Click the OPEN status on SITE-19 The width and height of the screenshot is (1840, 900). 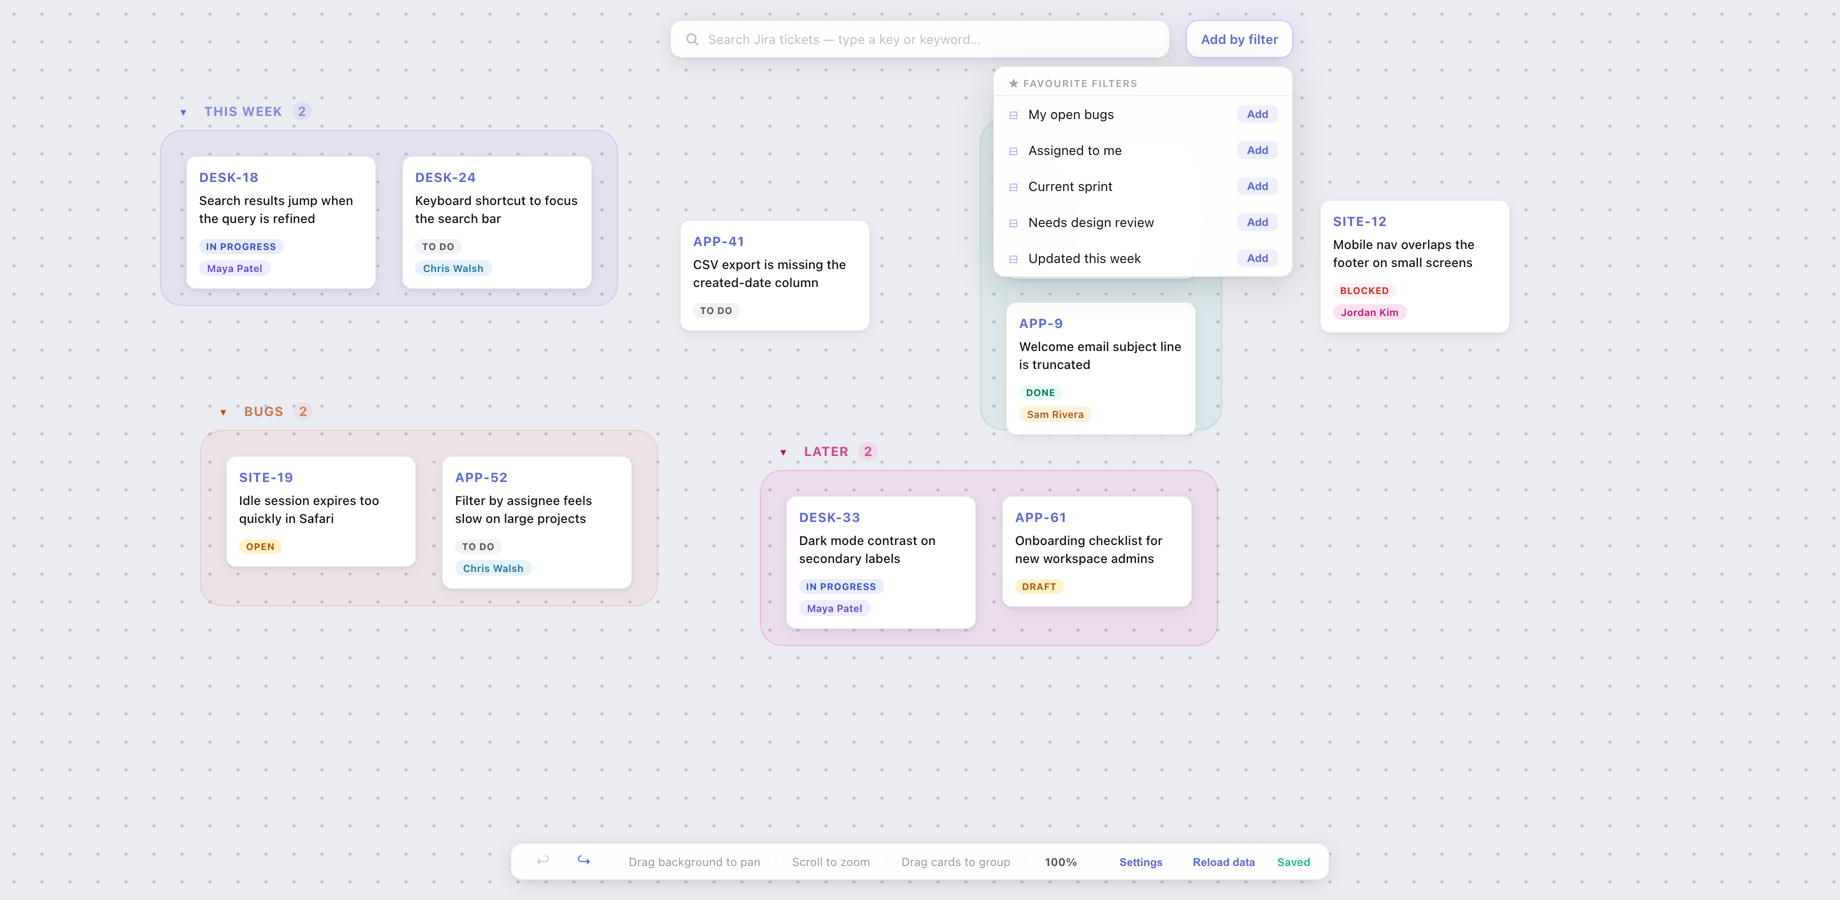coord(260,547)
